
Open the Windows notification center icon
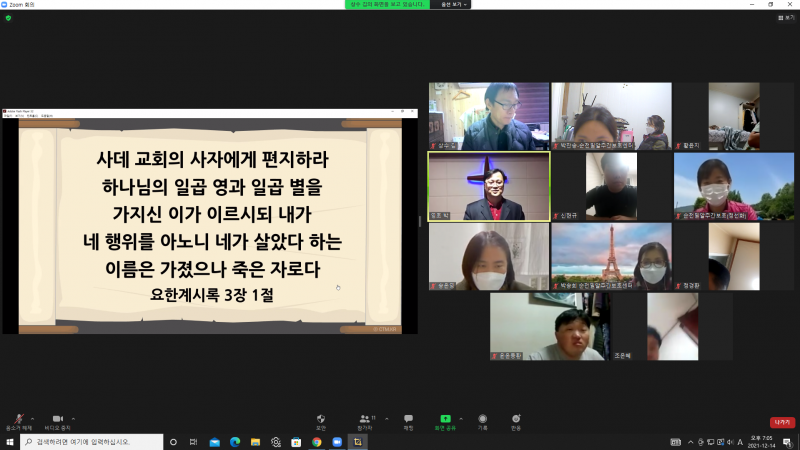point(787,442)
